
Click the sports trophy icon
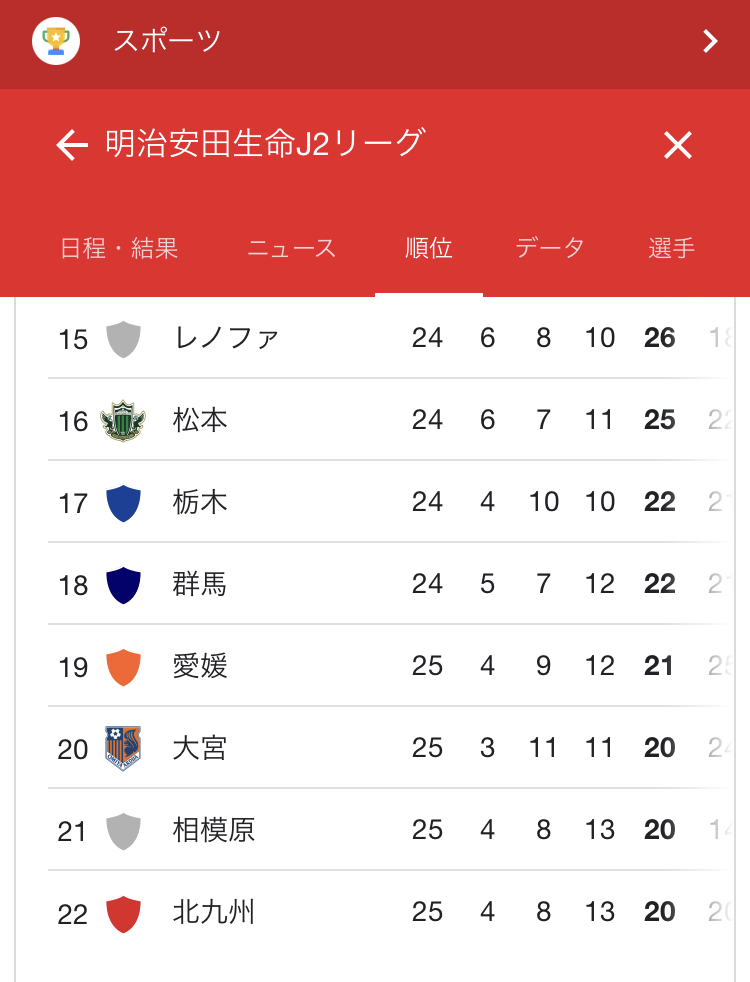56,41
